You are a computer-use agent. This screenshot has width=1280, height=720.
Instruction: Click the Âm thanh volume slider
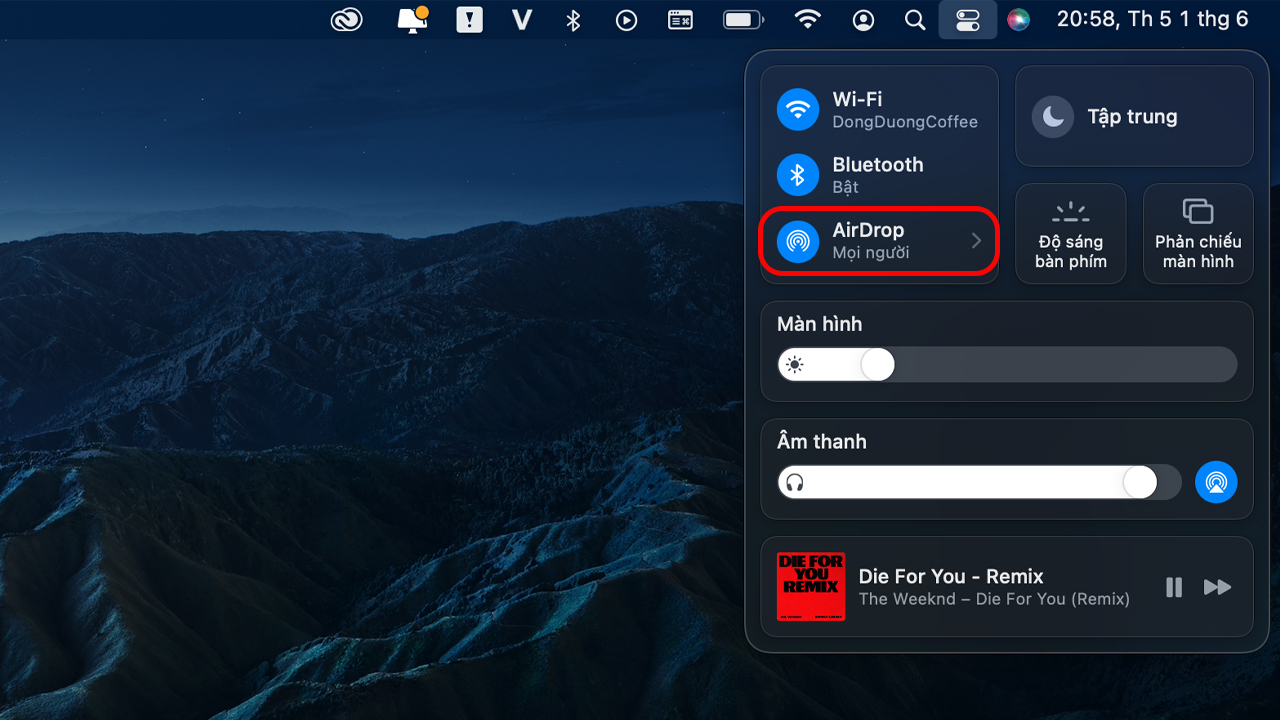pyautogui.click(x=979, y=483)
